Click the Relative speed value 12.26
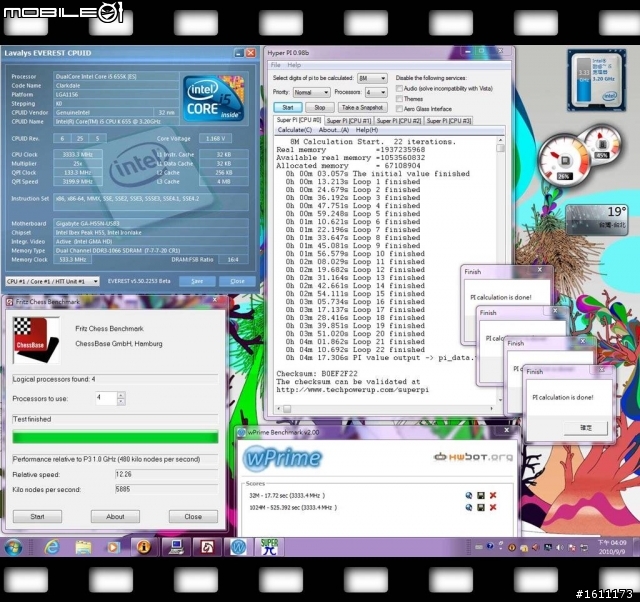The image size is (640, 602). point(167,474)
